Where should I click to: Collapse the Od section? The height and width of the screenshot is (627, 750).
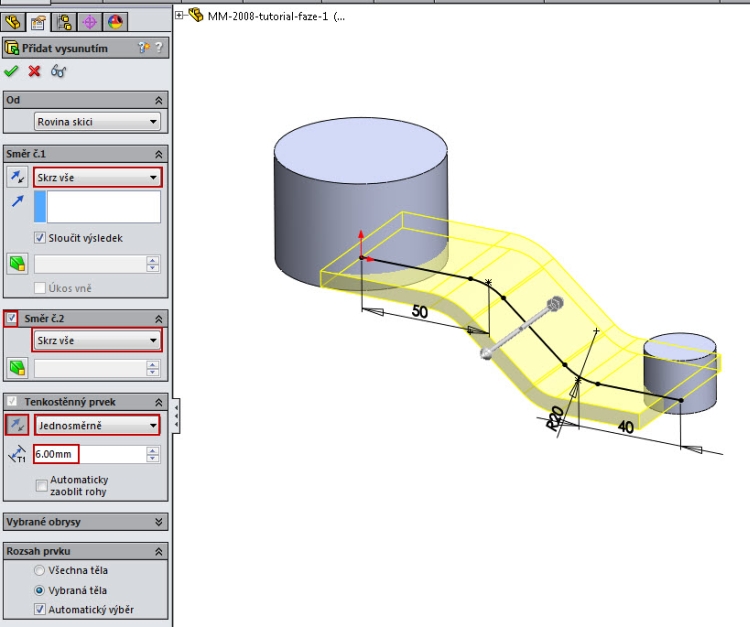click(x=158, y=100)
